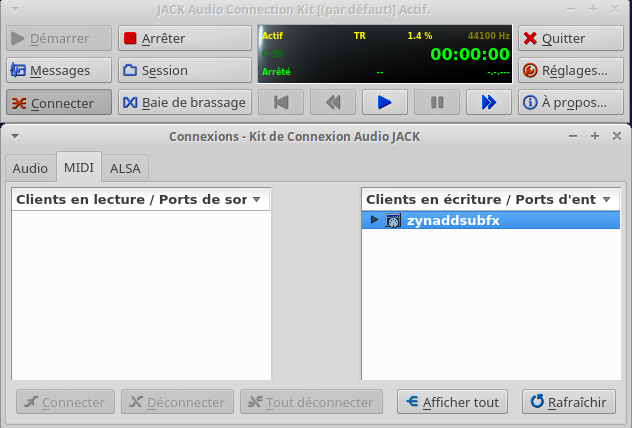632x428 pixels.
Task: Click the 44100 Hz sample rate text
Action: 489,35
